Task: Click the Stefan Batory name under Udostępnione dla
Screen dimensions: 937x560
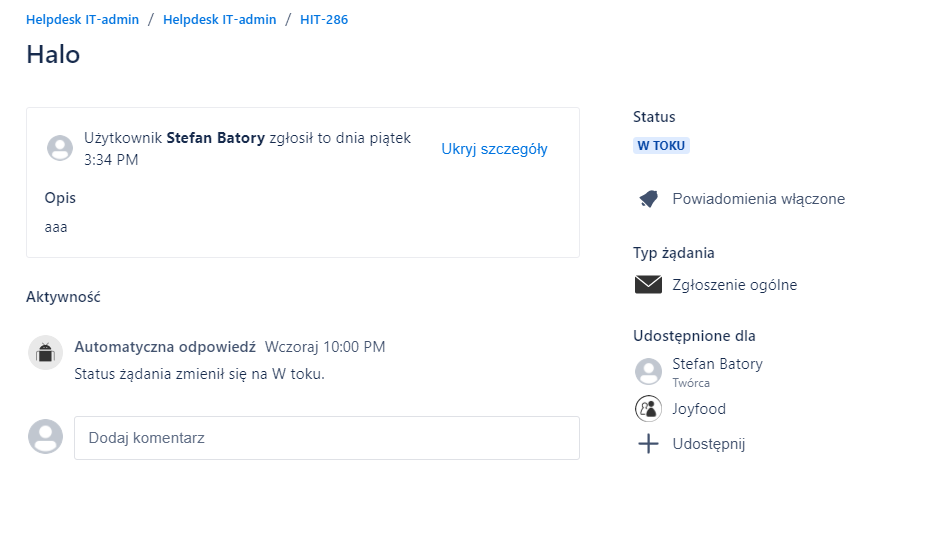Action: pos(717,364)
